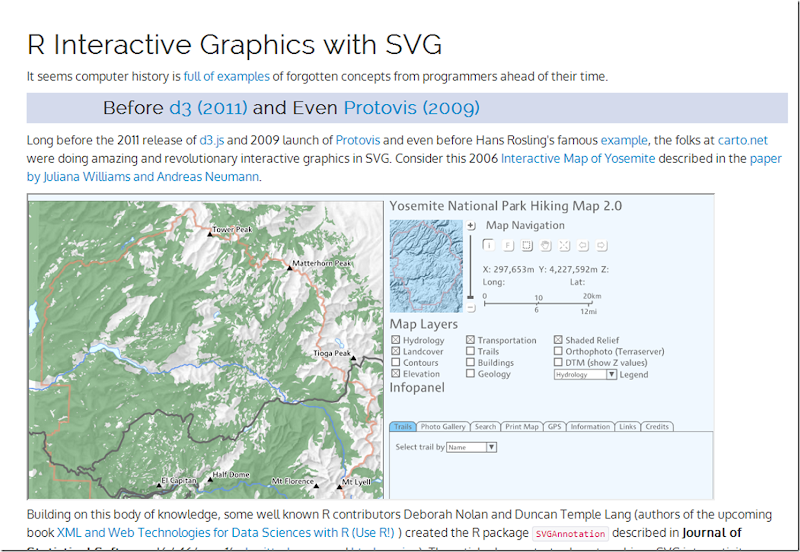Click the 'Map Layers' heading
The width and height of the screenshot is (800, 552).
(423, 324)
